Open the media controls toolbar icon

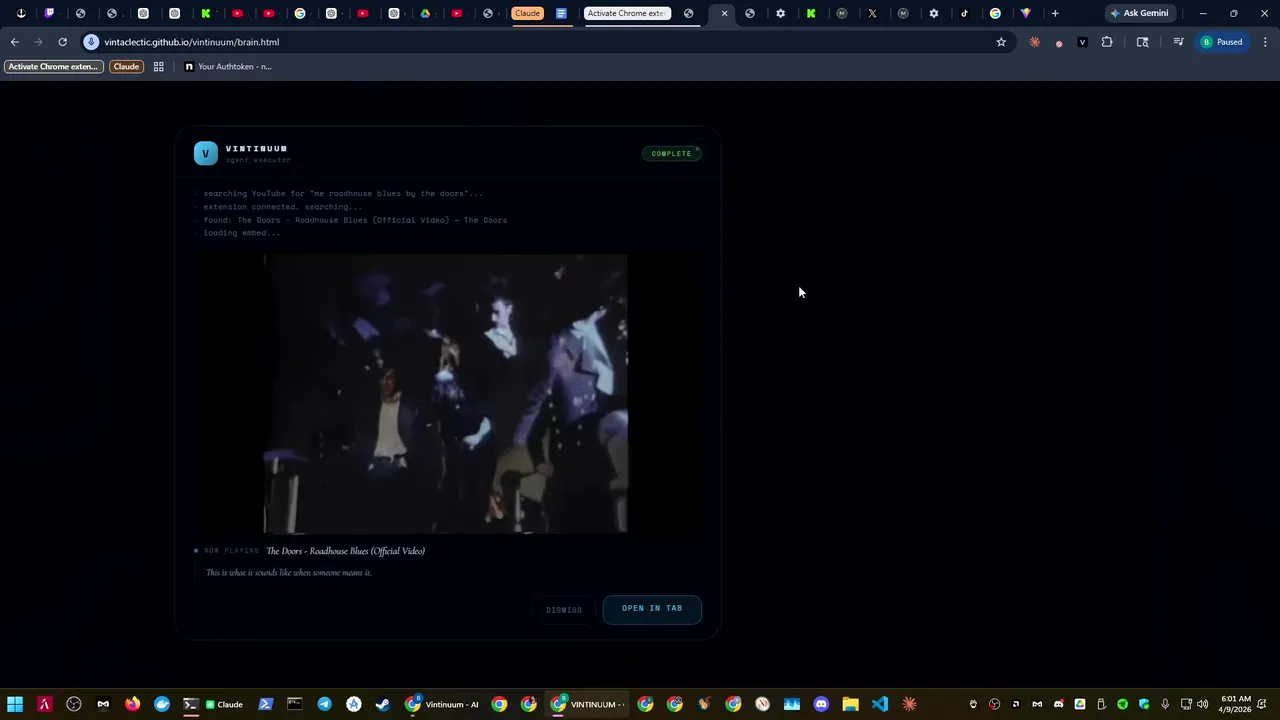tap(1178, 42)
